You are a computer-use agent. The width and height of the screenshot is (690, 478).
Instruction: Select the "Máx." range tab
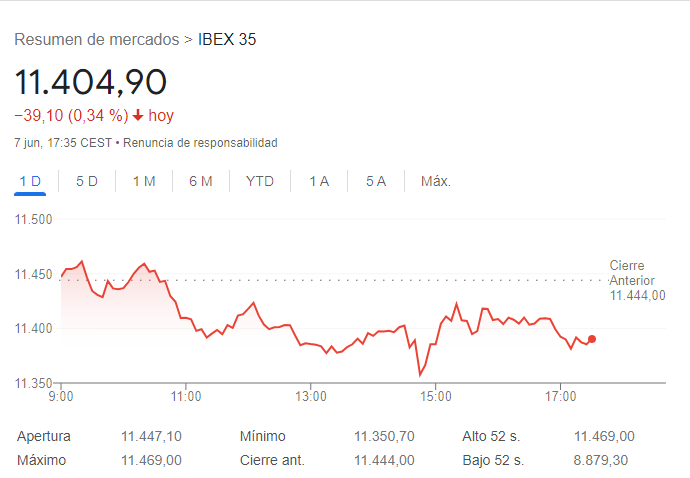click(x=436, y=181)
